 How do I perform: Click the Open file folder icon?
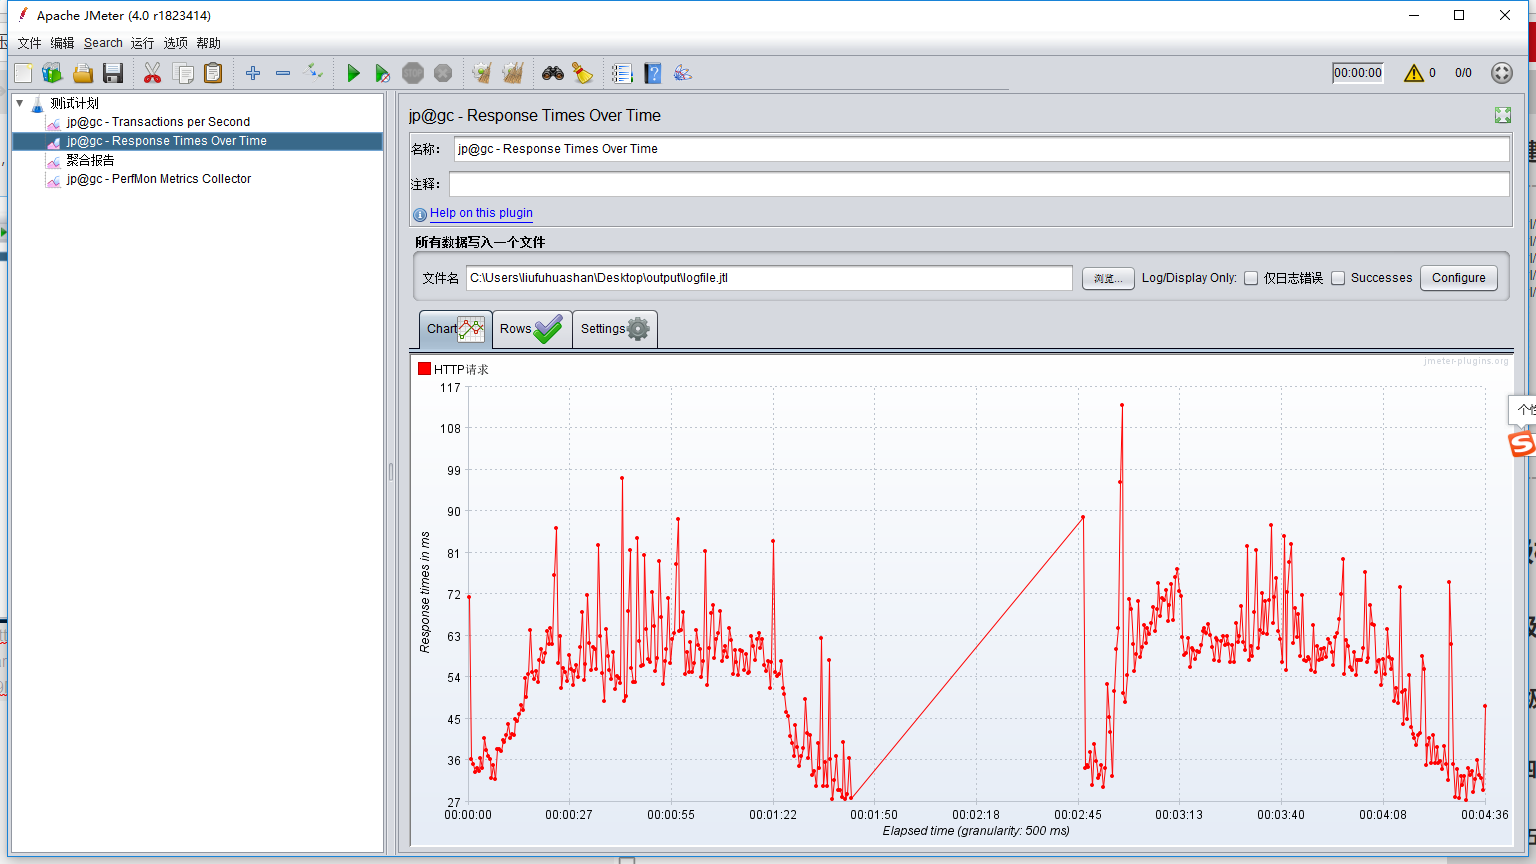[83, 73]
